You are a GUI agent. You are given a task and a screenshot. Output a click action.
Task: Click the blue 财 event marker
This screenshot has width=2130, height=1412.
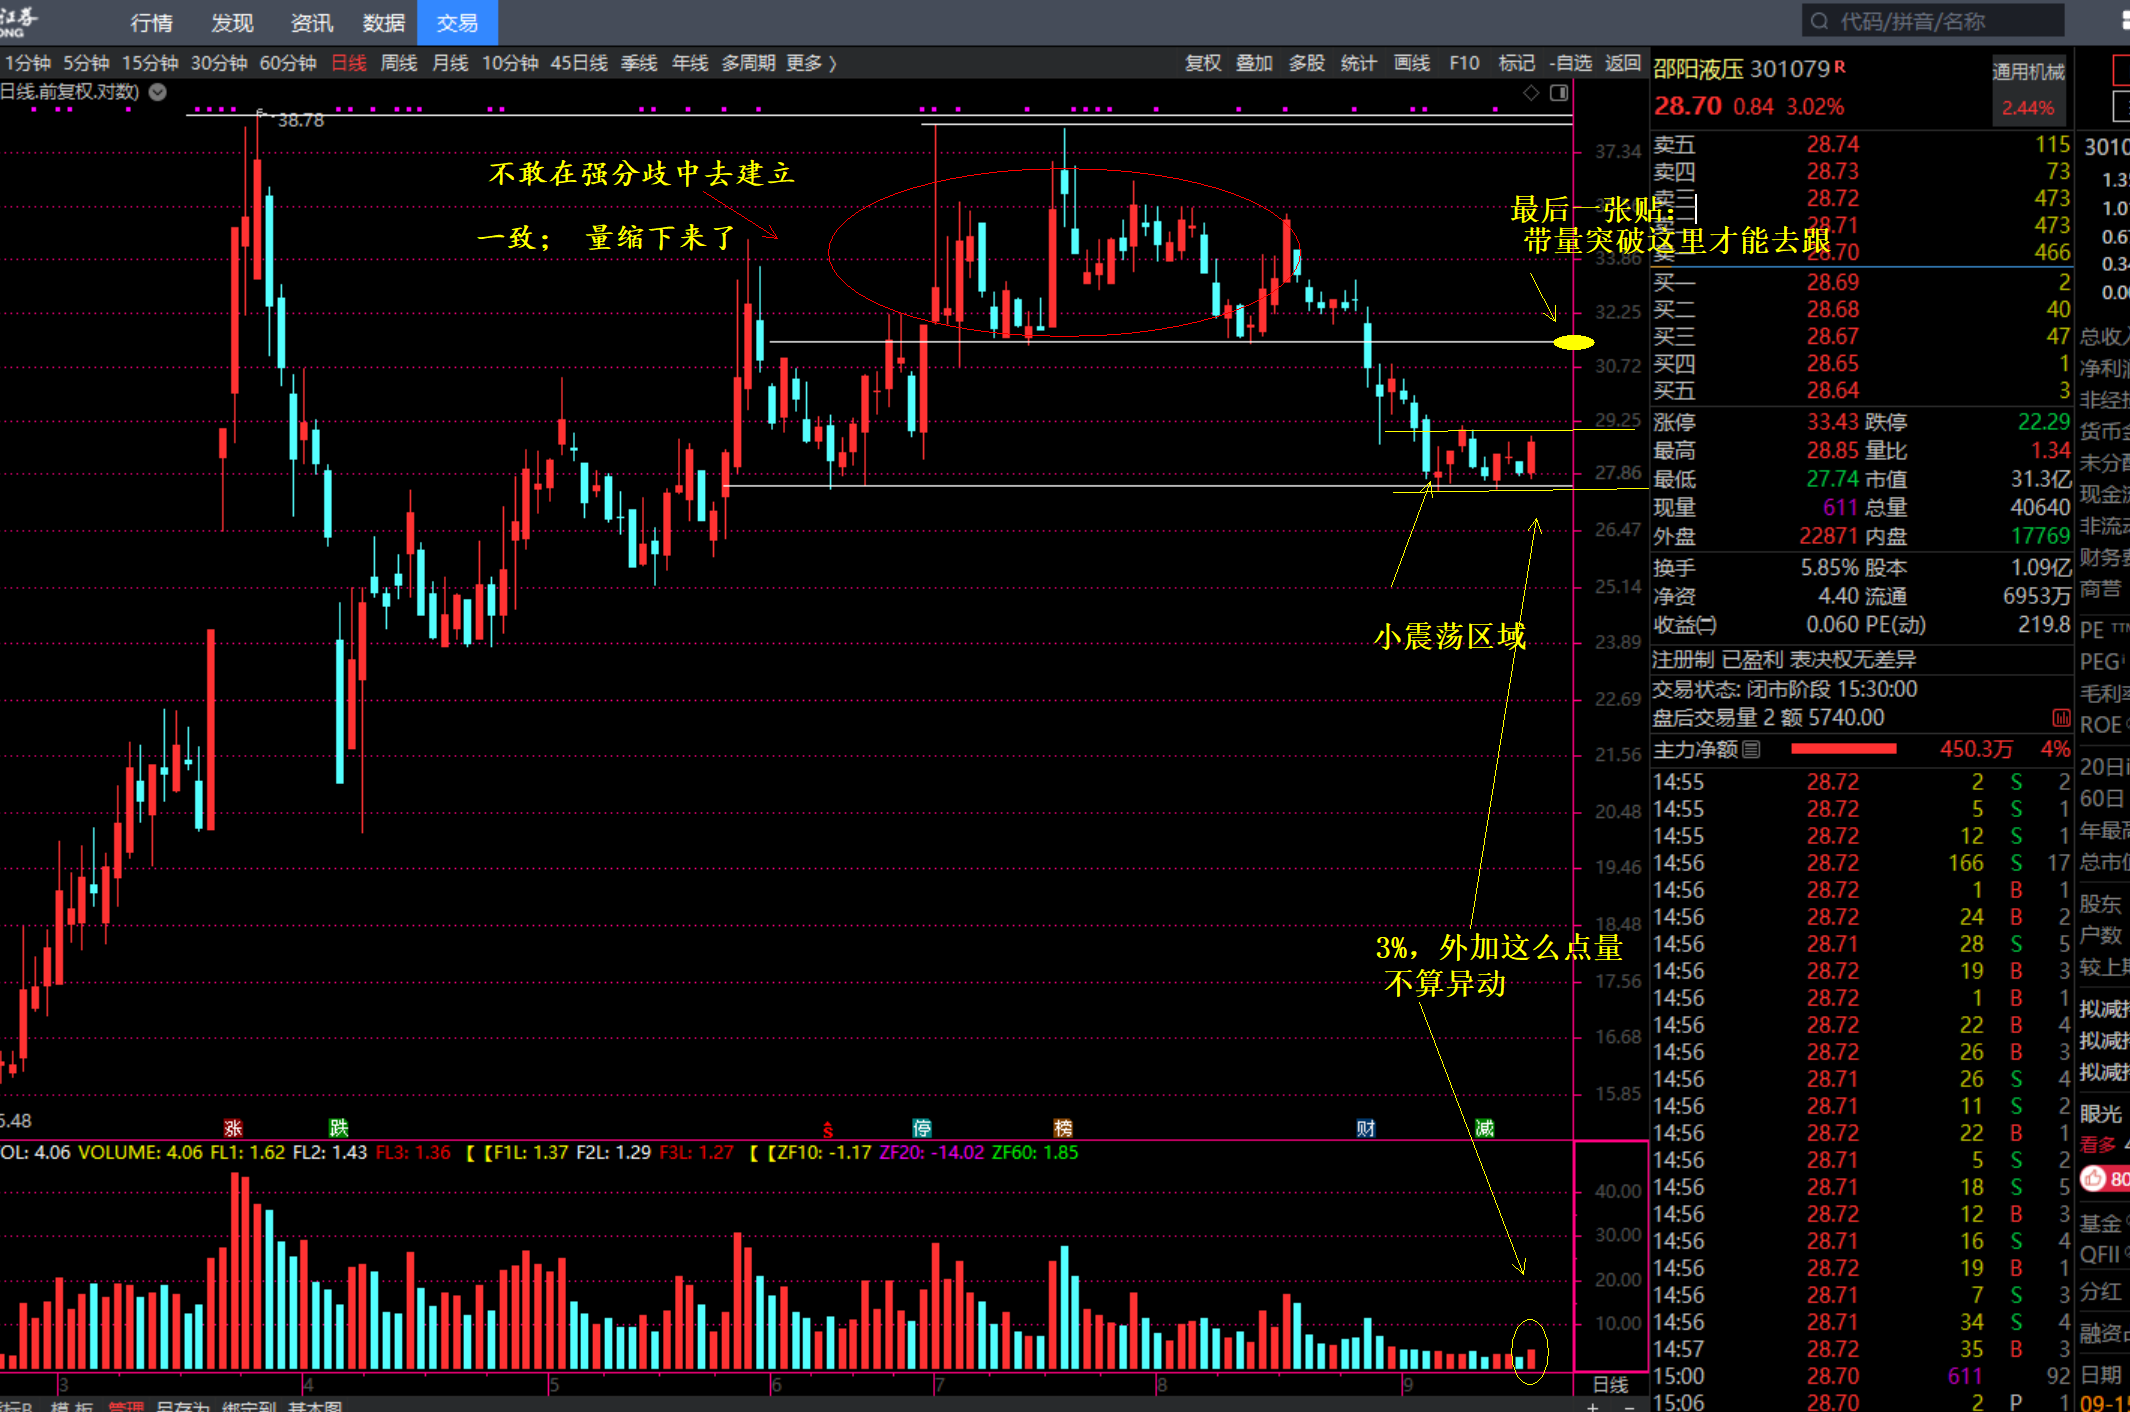(x=1366, y=1128)
